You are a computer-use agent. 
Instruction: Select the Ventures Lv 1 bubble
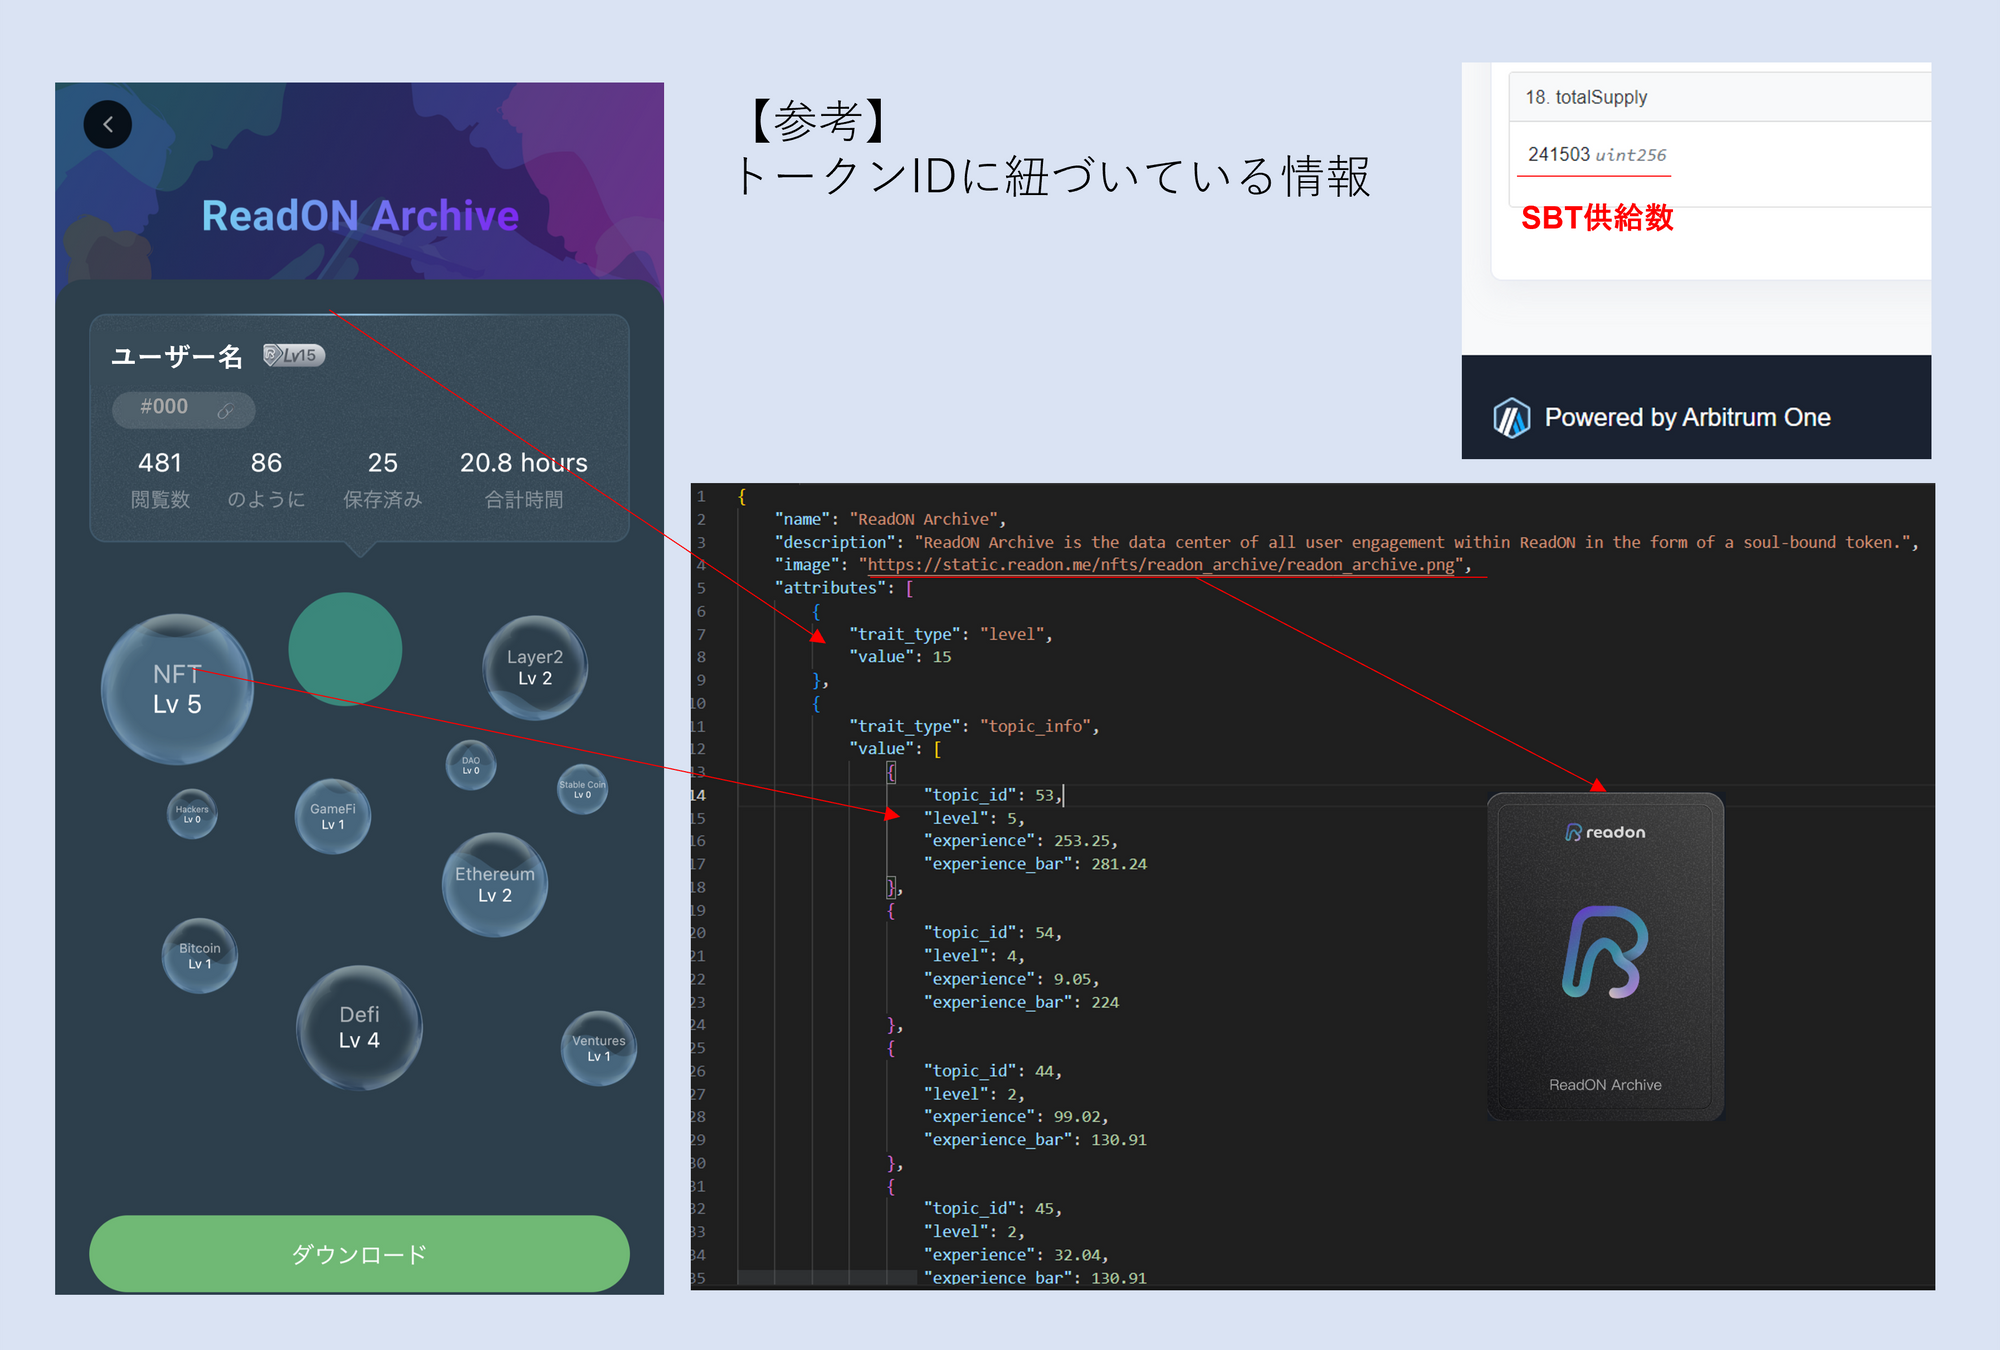pyautogui.click(x=598, y=1048)
